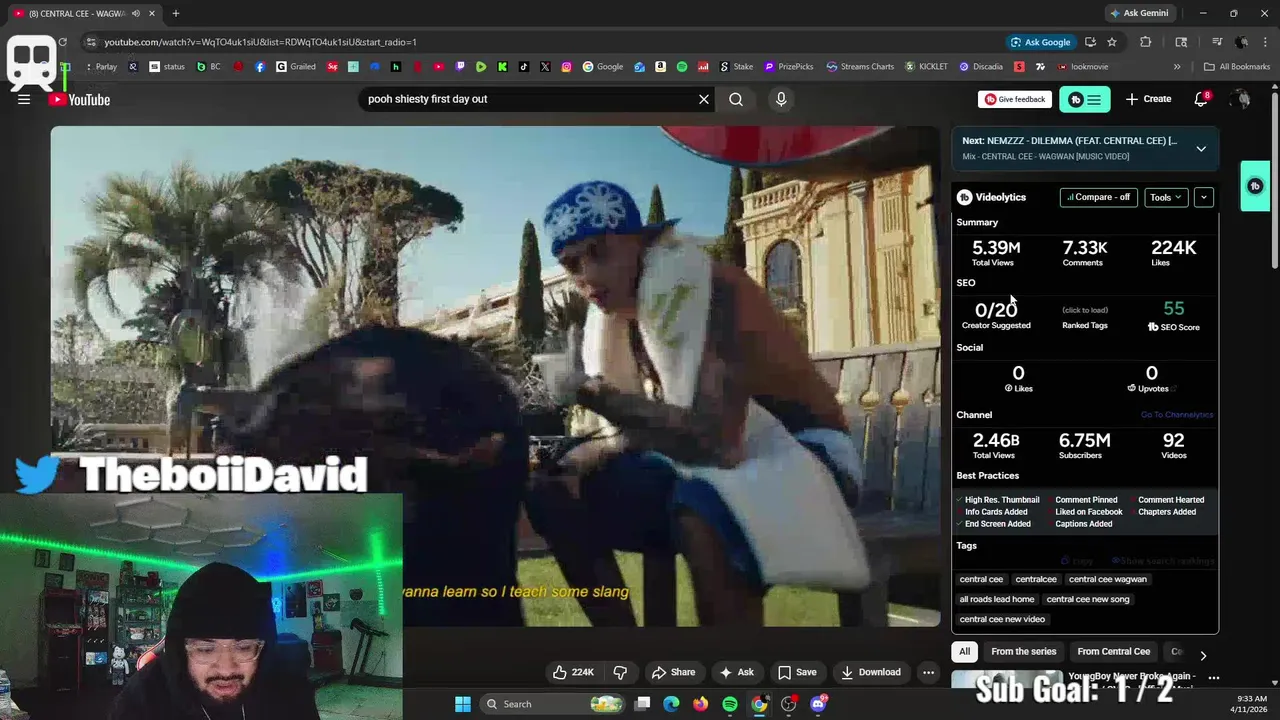Open Task View on taskbar
Viewport: 1280px width, 720px height.
coord(643,704)
